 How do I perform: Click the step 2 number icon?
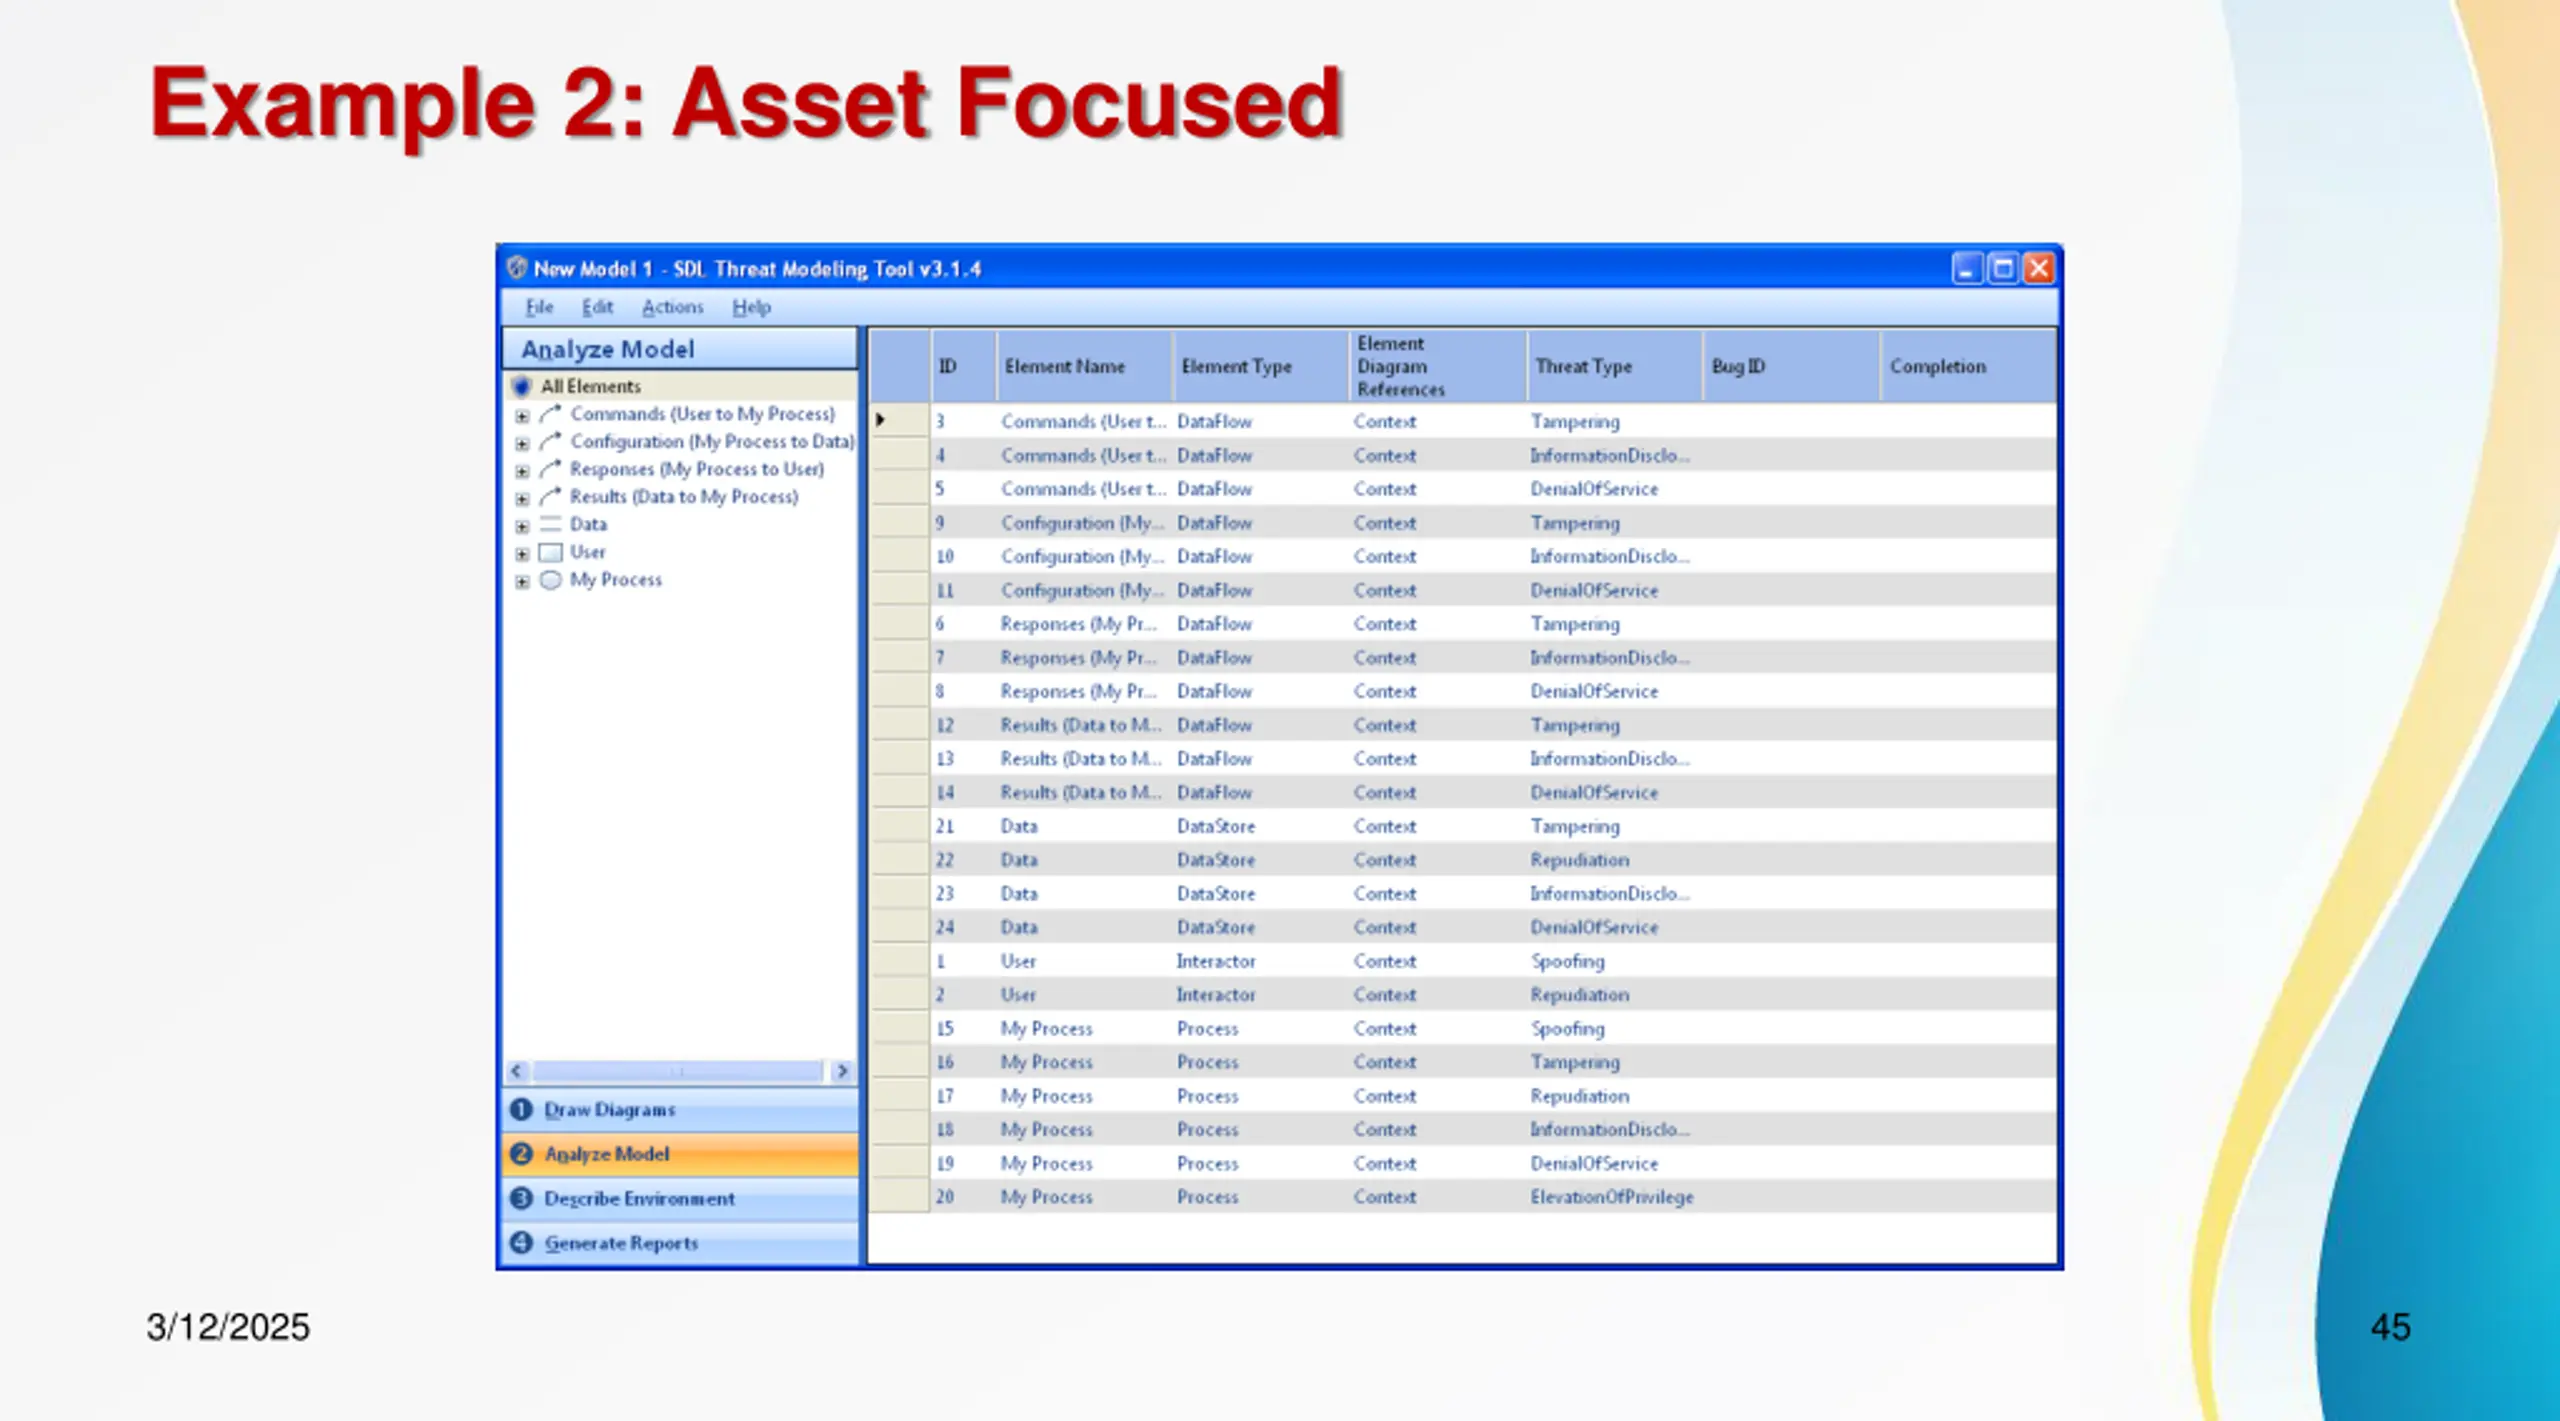(521, 1154)
